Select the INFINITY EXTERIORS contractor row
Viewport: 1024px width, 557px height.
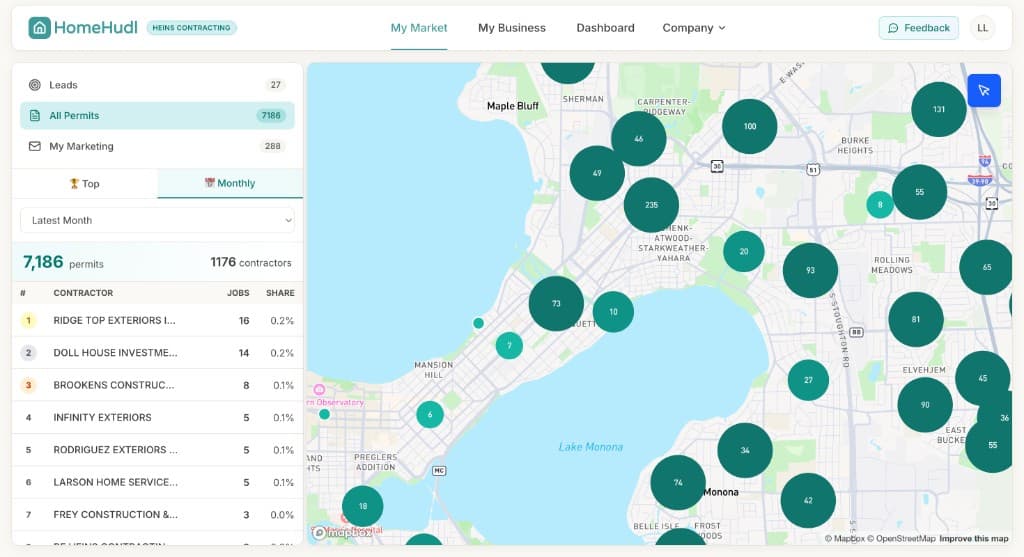tap(157, 418)
